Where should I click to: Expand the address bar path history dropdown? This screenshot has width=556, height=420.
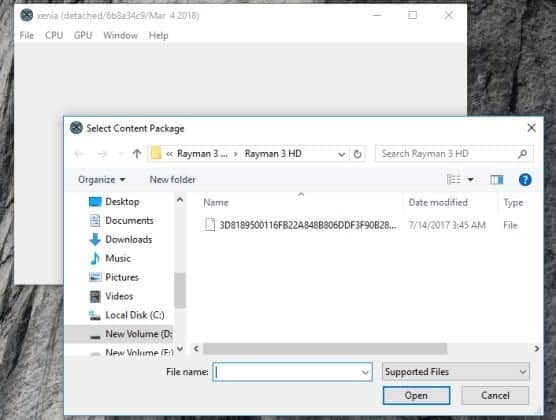341,154
